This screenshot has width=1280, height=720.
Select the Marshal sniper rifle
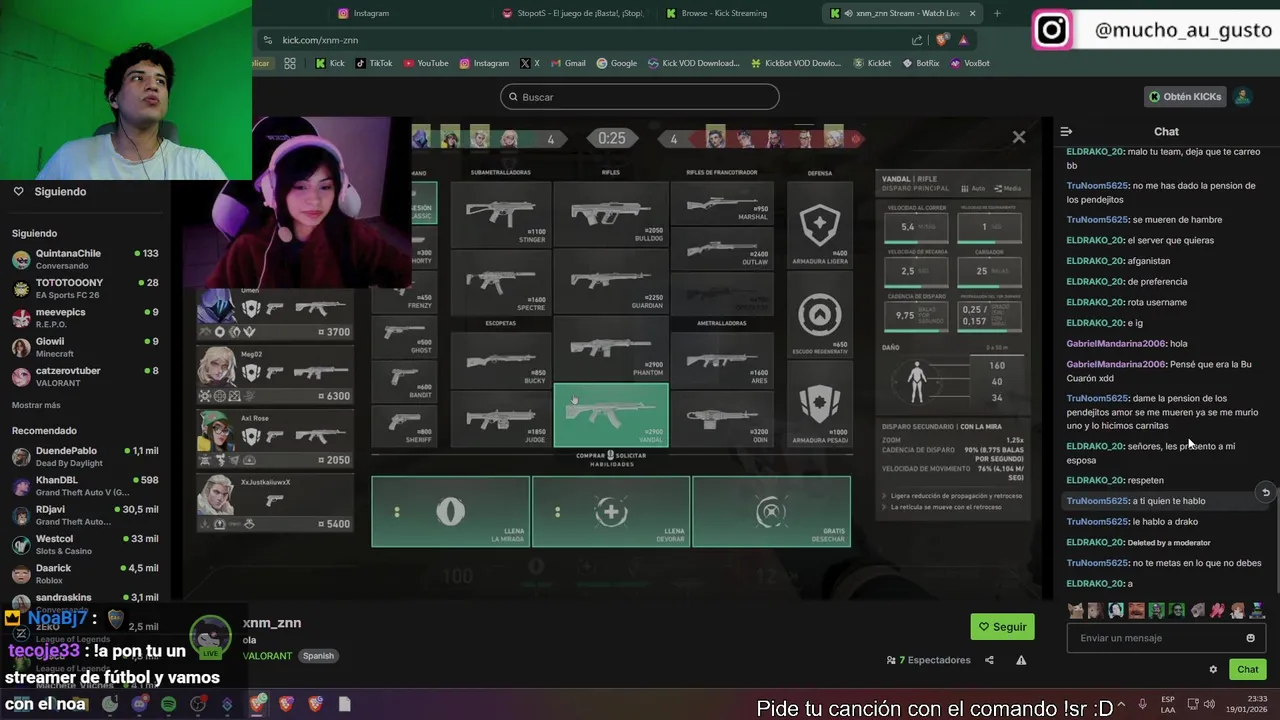pos(722,205)
